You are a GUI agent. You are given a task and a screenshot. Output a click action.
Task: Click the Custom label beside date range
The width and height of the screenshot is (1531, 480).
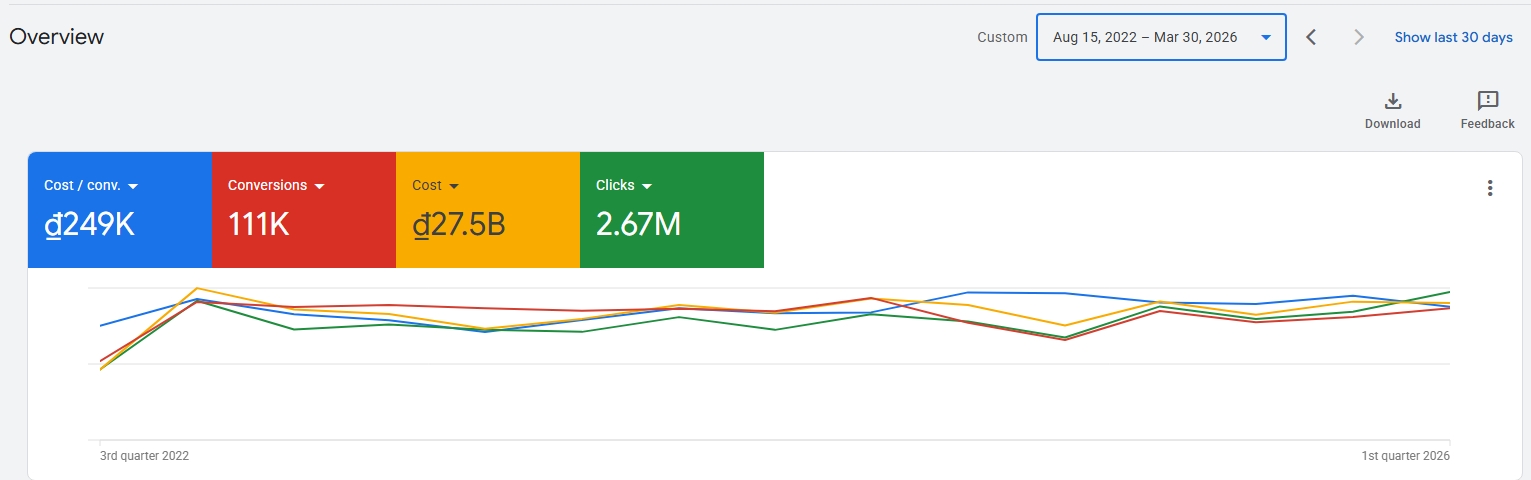(x=1002, y=37)
